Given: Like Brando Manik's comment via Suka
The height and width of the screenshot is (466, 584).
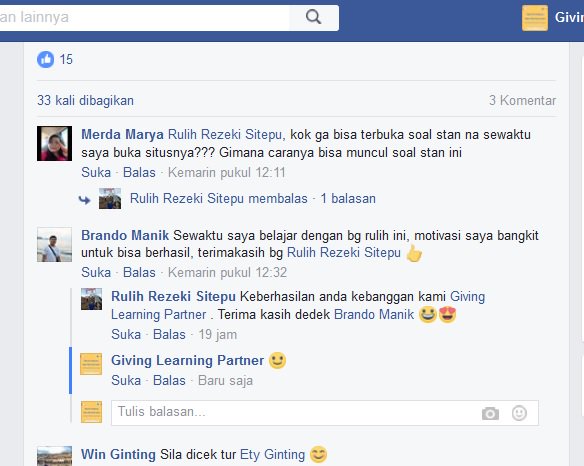Looking at the screenshot, I should 96,272.
